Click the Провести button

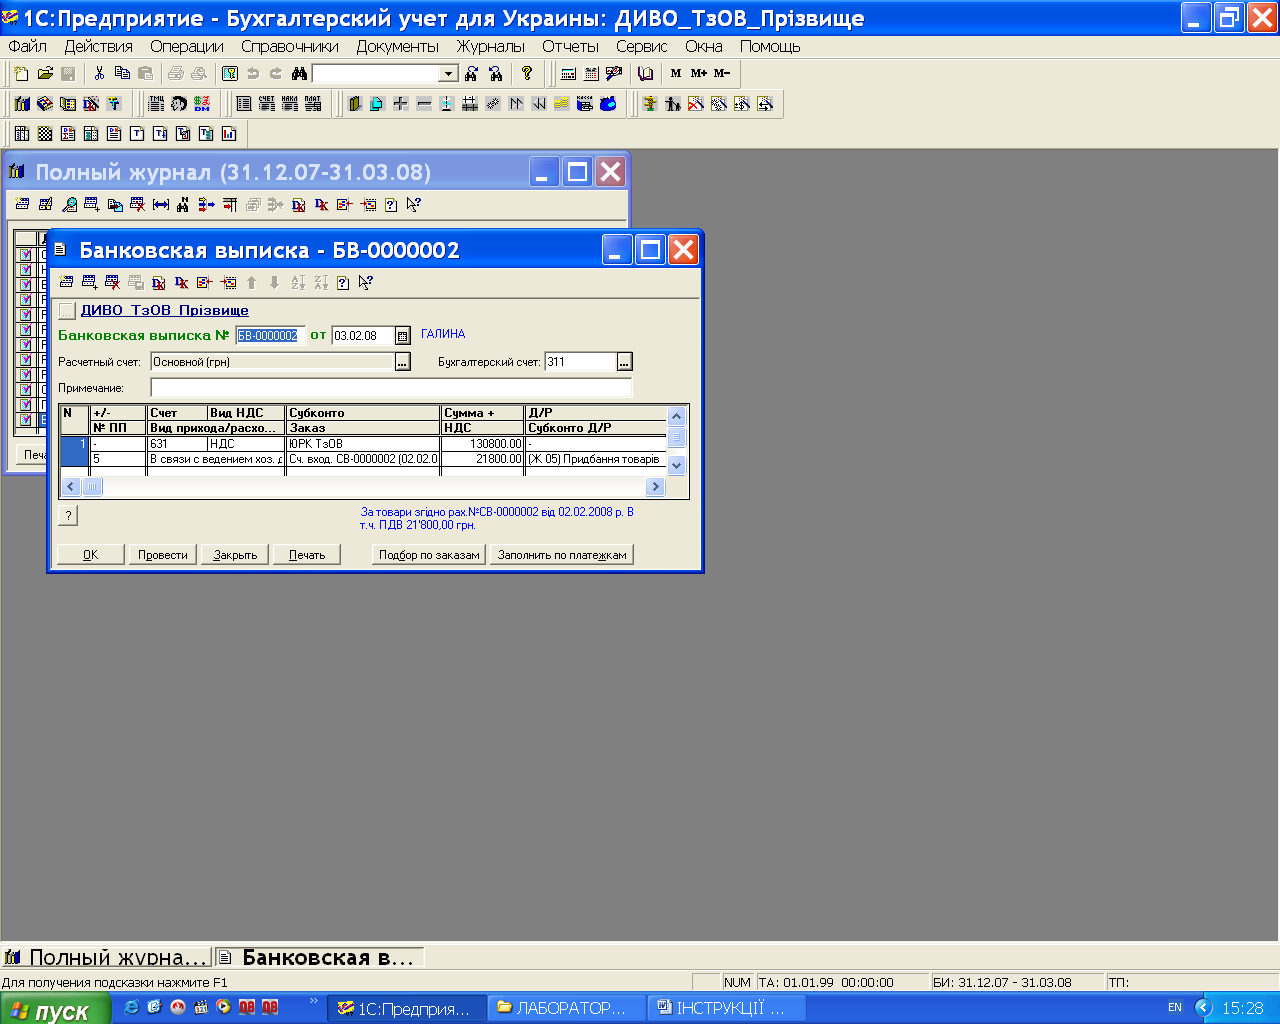pos(163,555)
